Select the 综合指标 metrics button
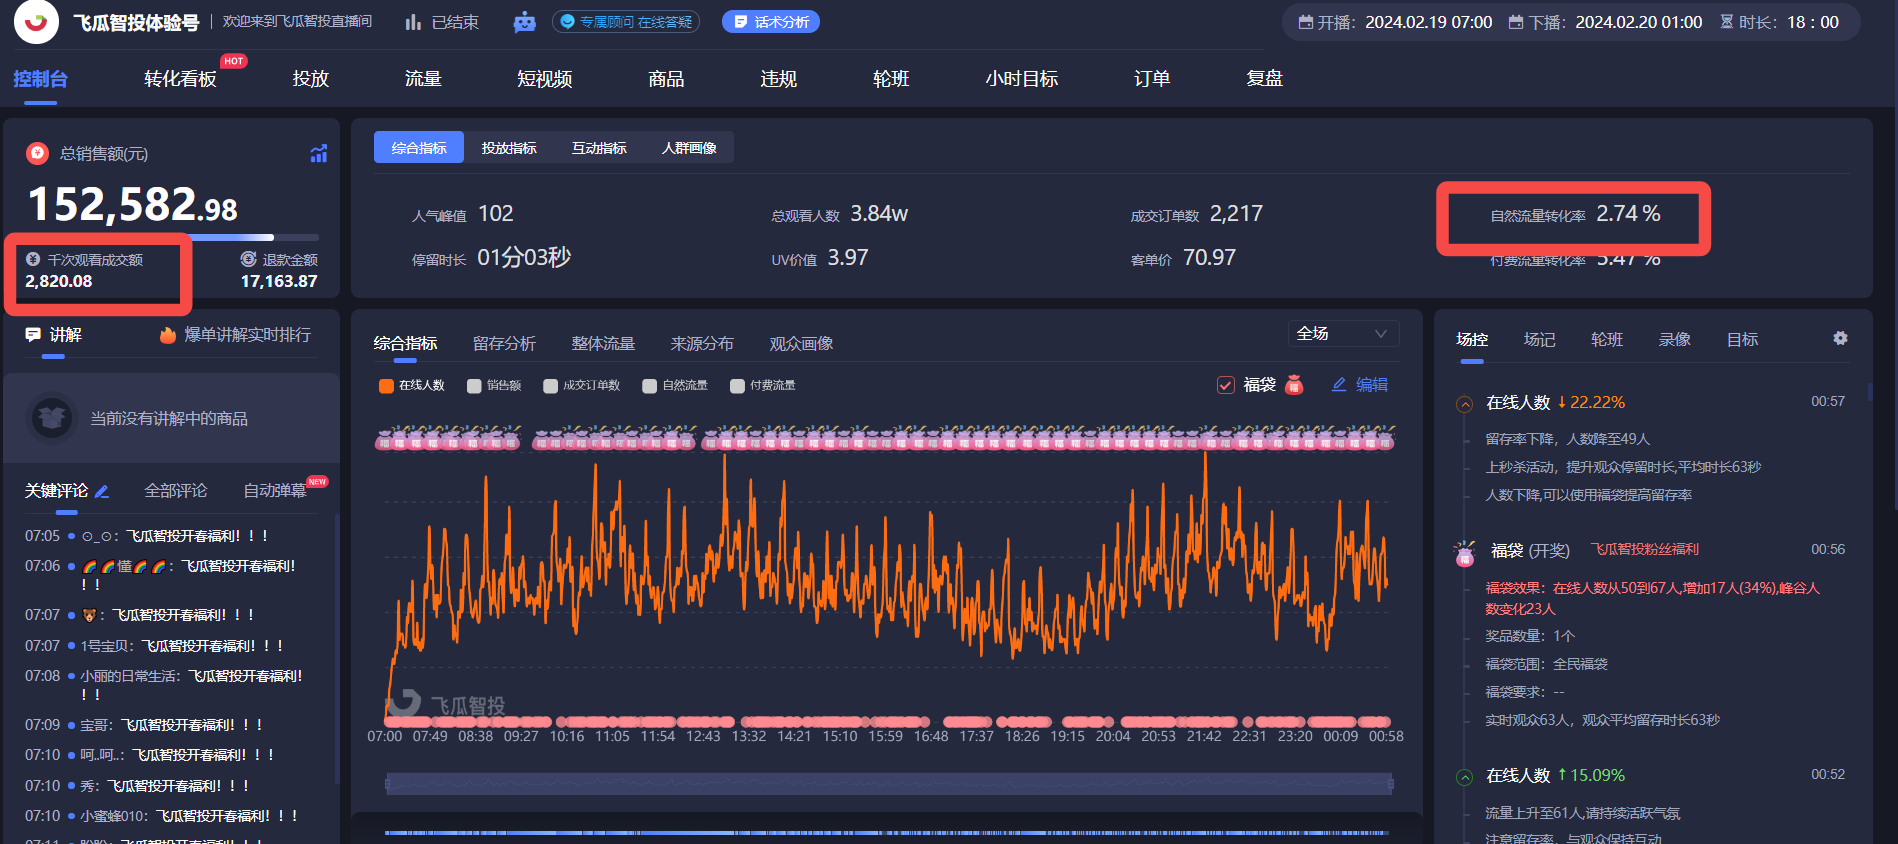The image size is (1898, 844). [x=419, y=148]
